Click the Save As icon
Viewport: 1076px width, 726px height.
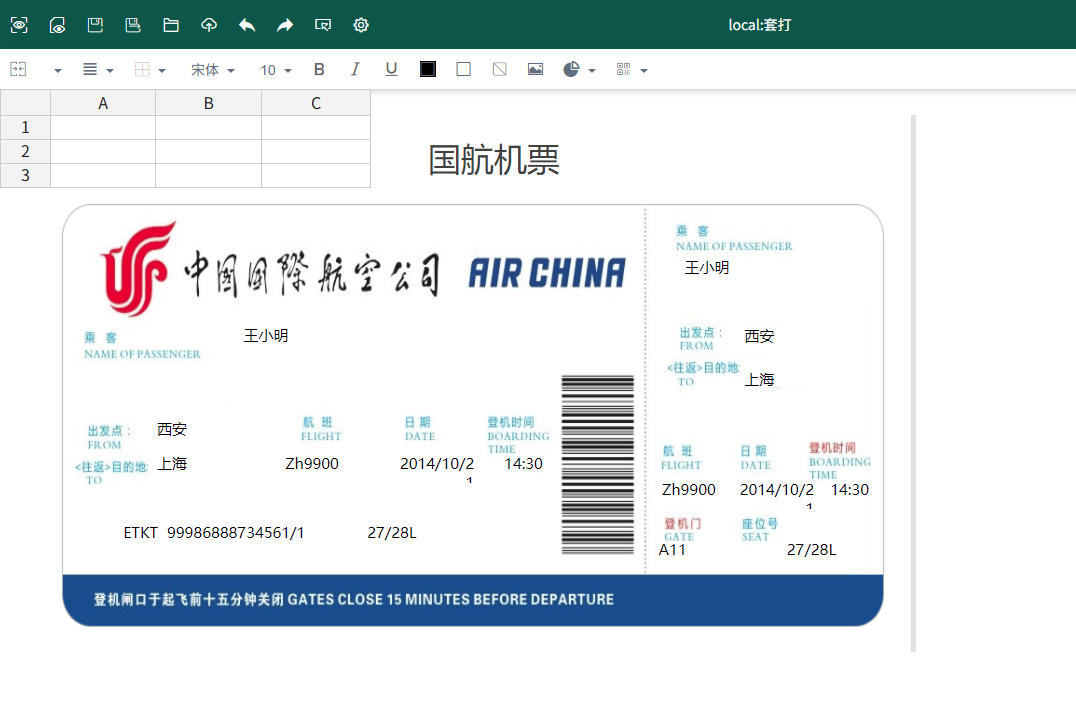(133, 25)
